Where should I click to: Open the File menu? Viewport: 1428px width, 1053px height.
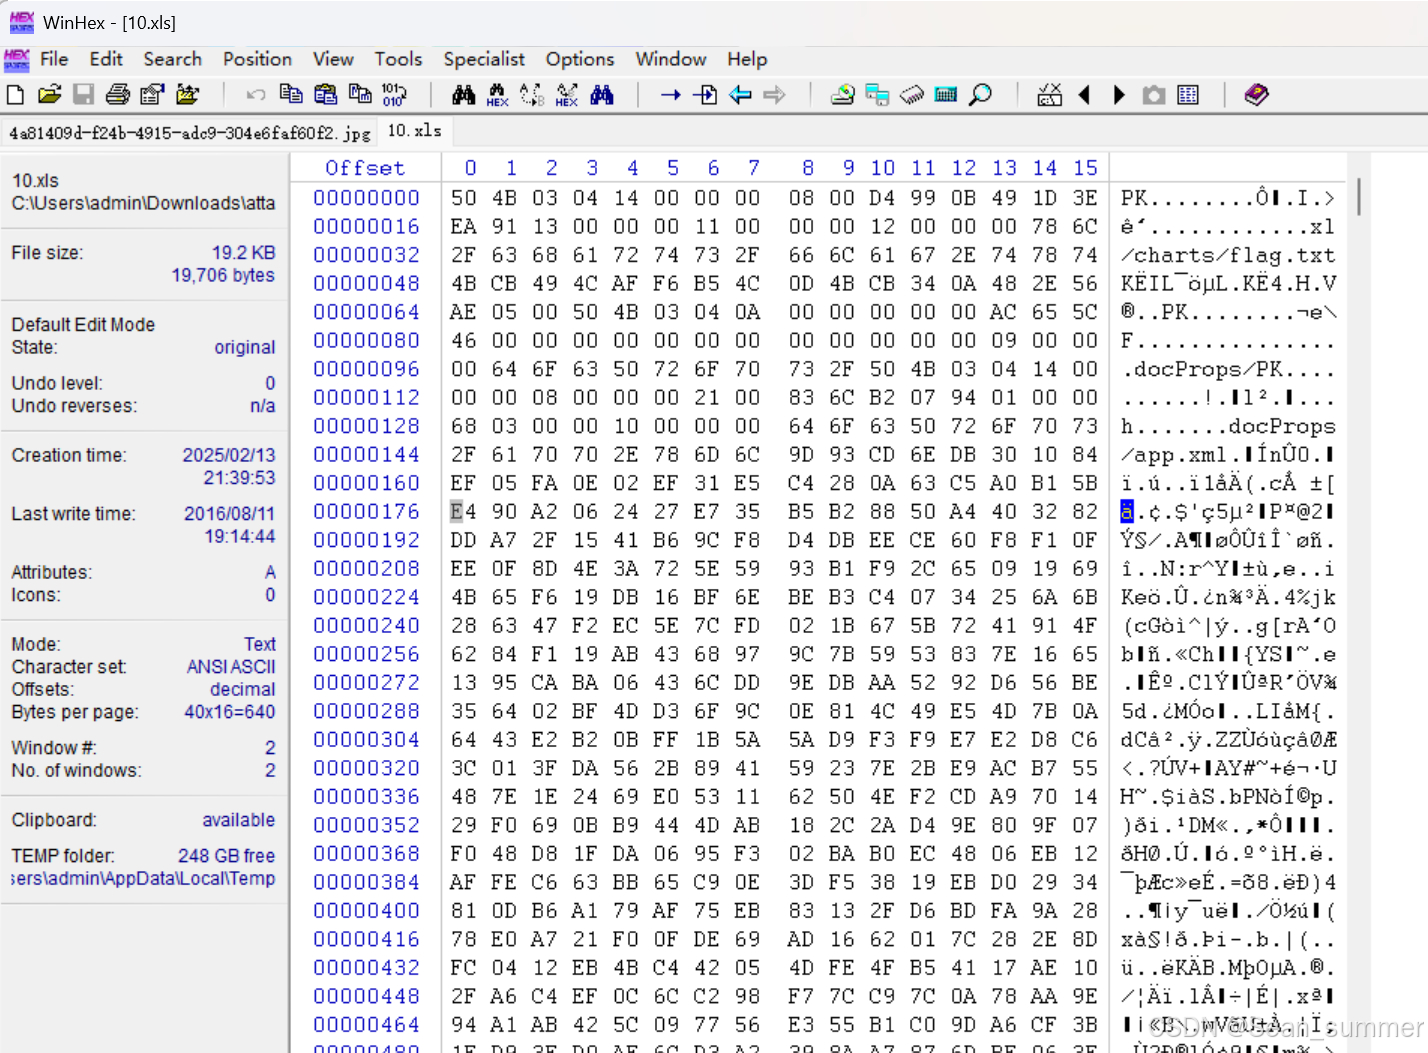[x=54, y=59]
